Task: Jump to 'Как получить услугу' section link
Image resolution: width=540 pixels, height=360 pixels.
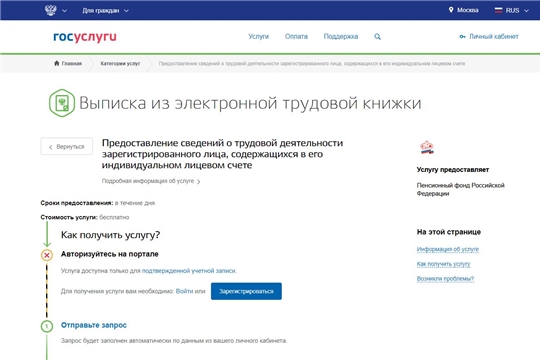Action: click(x=443, y=264)
